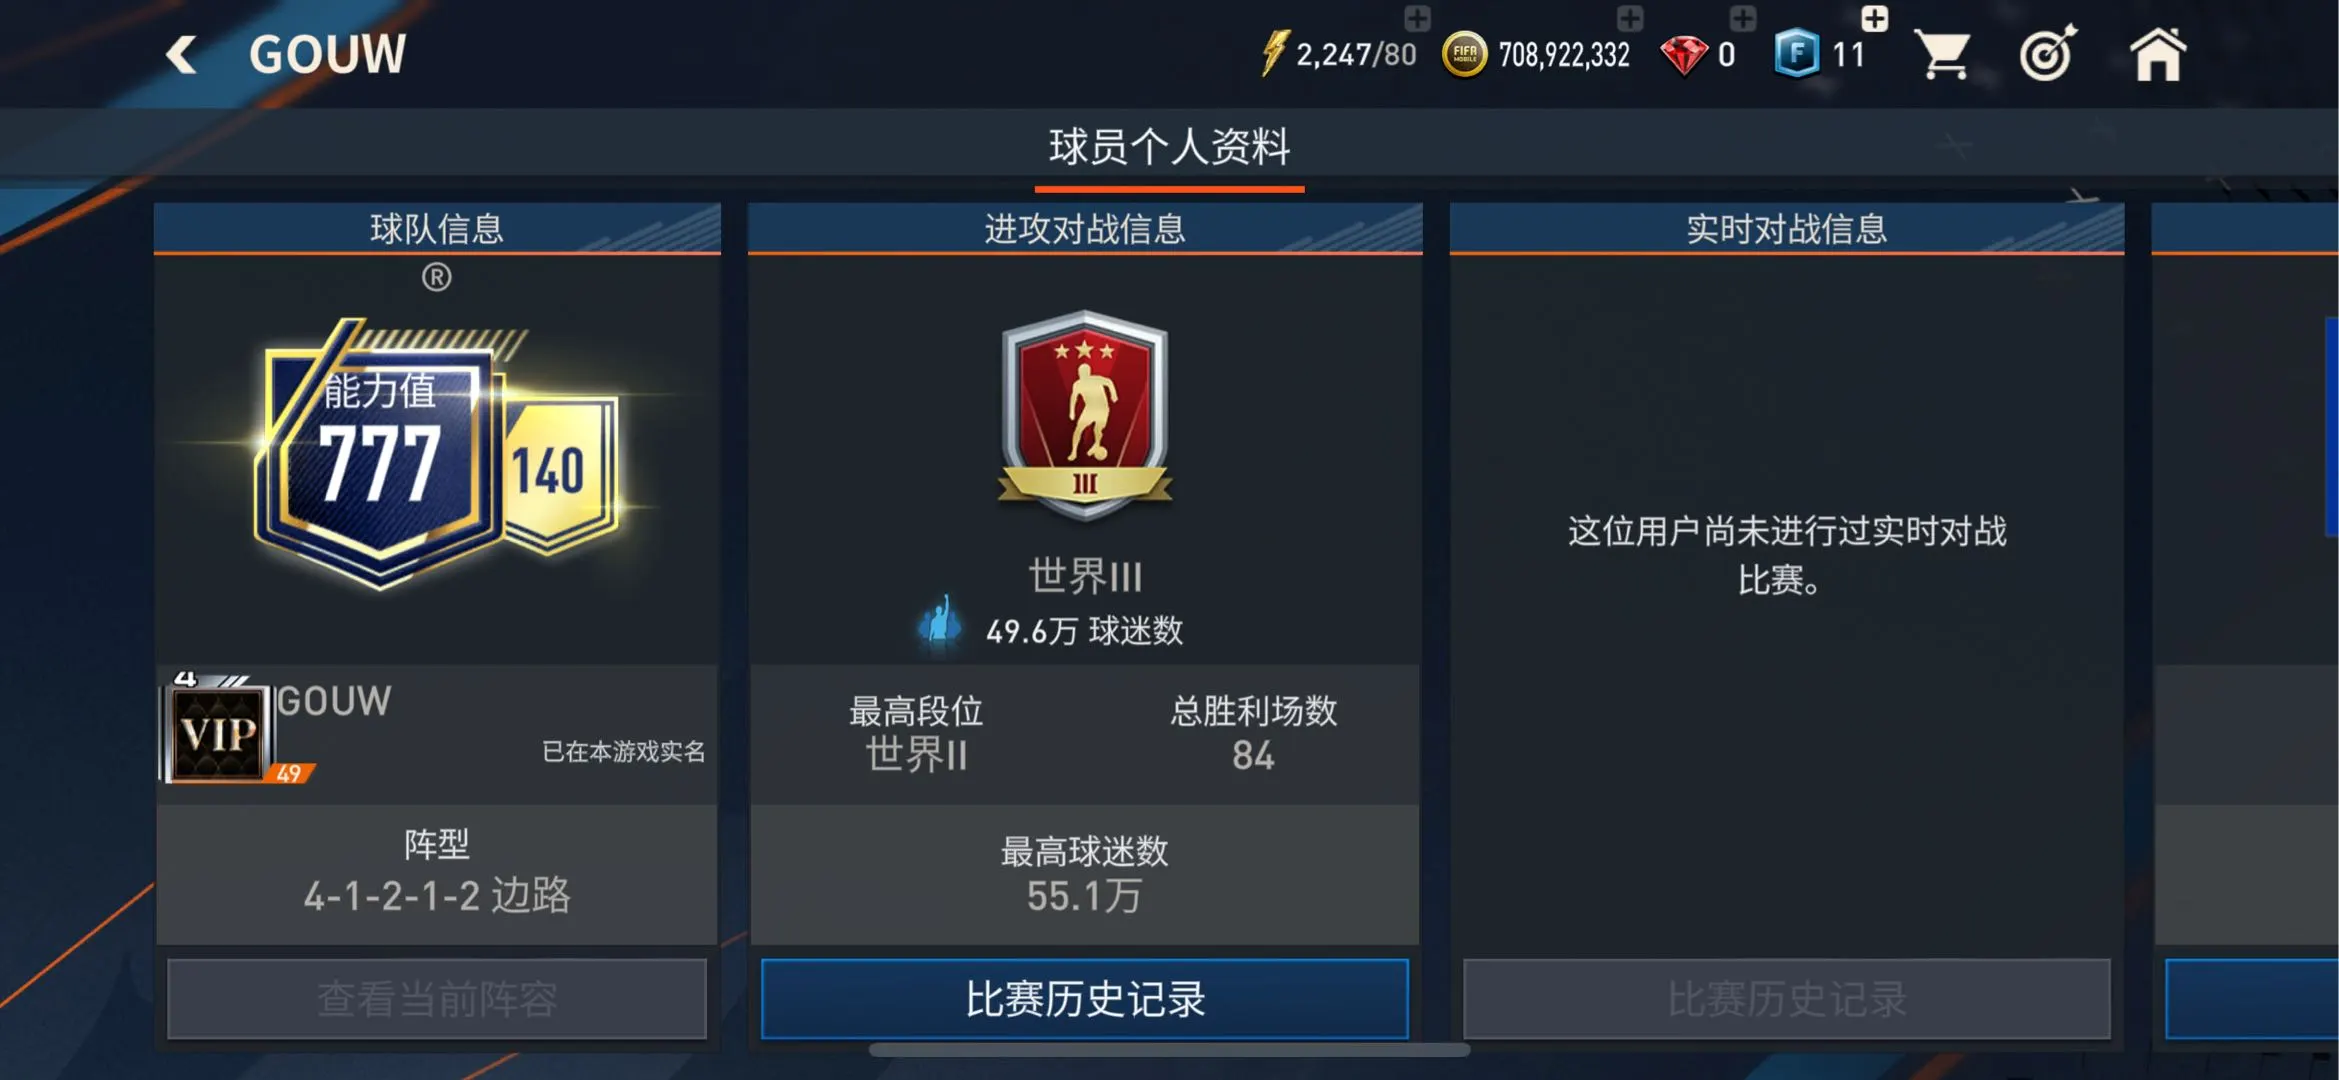Select the 球员个人资料 tab
The image size is (2339, 1080).
tap(1169, 147)
